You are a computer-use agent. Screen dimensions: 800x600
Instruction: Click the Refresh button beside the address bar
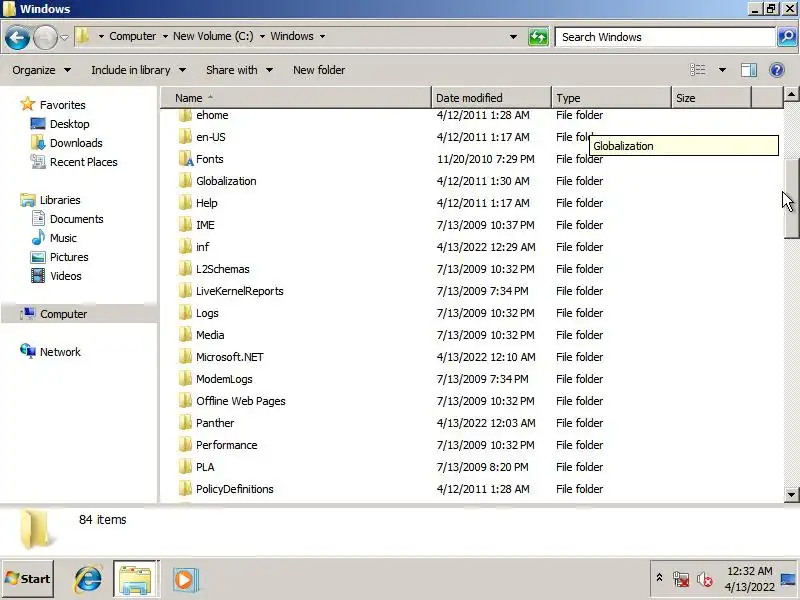(x=538, y=37)
